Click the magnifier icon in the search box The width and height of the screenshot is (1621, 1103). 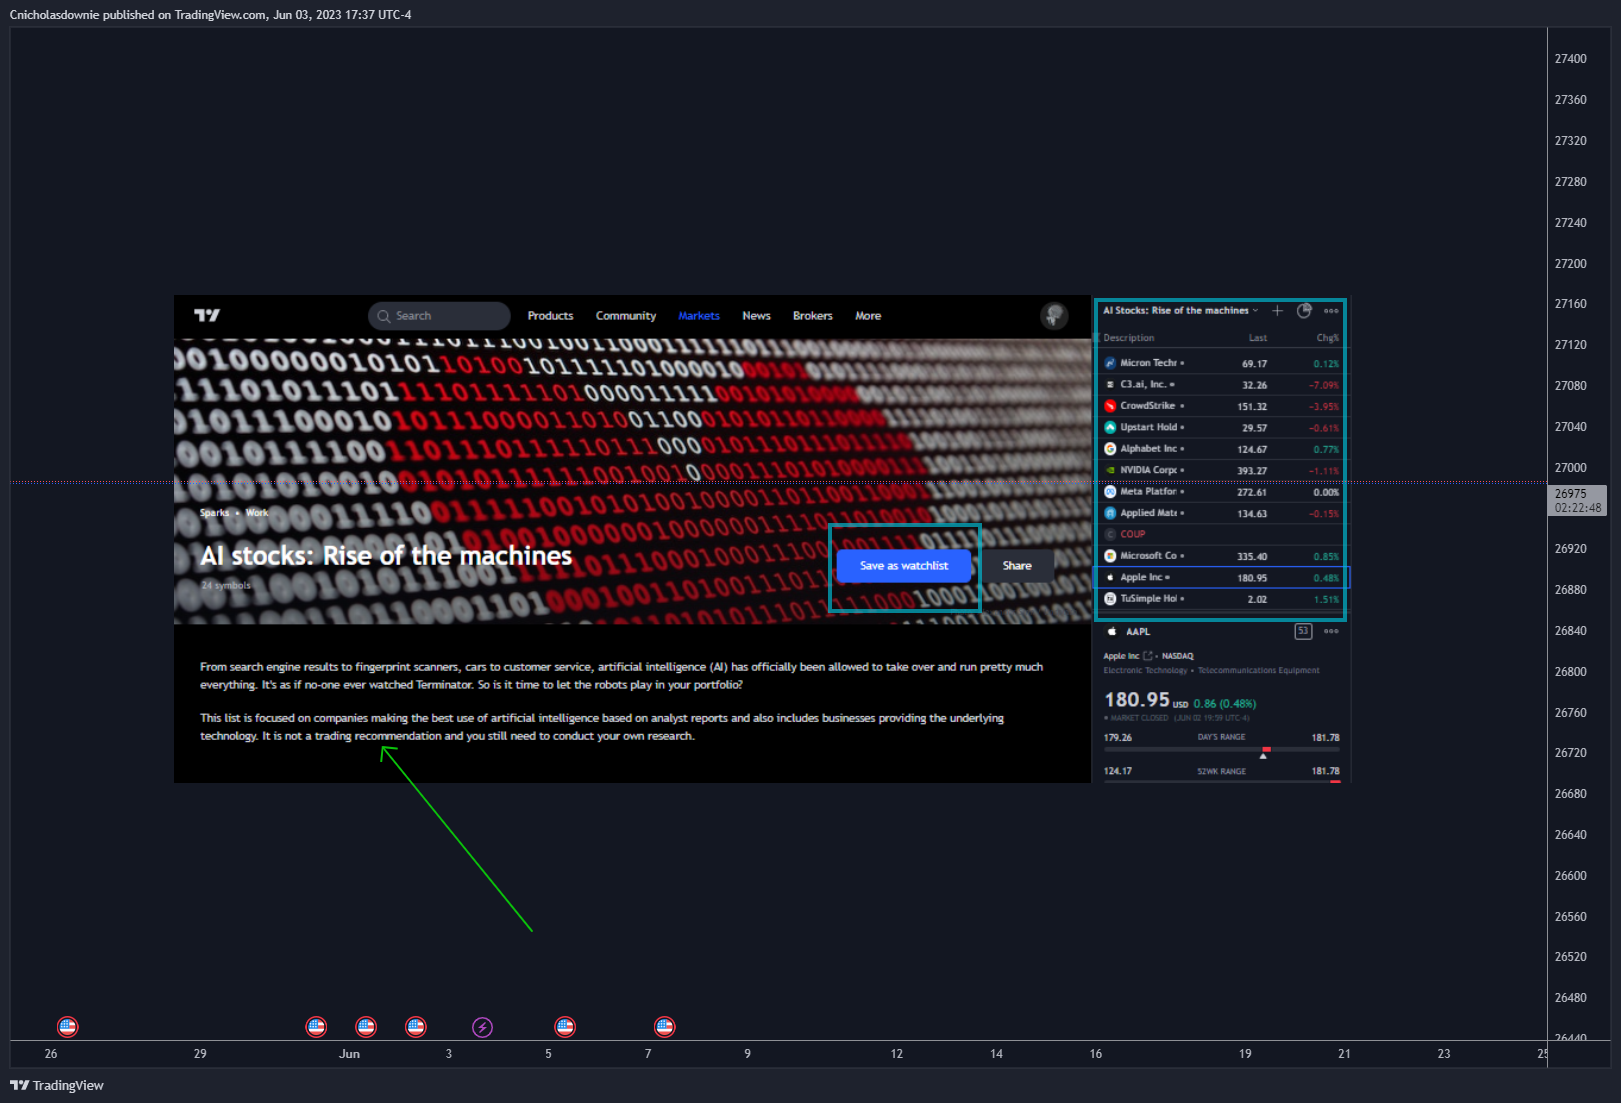[384, 316]
